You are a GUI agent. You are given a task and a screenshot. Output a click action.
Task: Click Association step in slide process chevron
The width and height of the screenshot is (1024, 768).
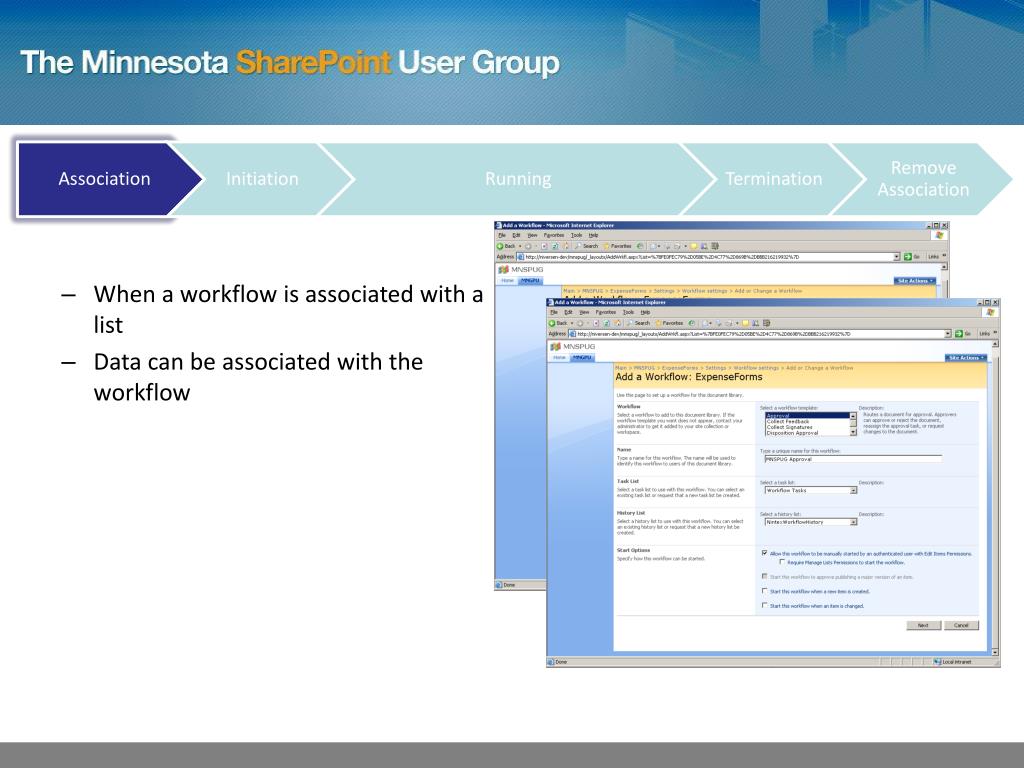pyautogui.click(x=104, y=179)
